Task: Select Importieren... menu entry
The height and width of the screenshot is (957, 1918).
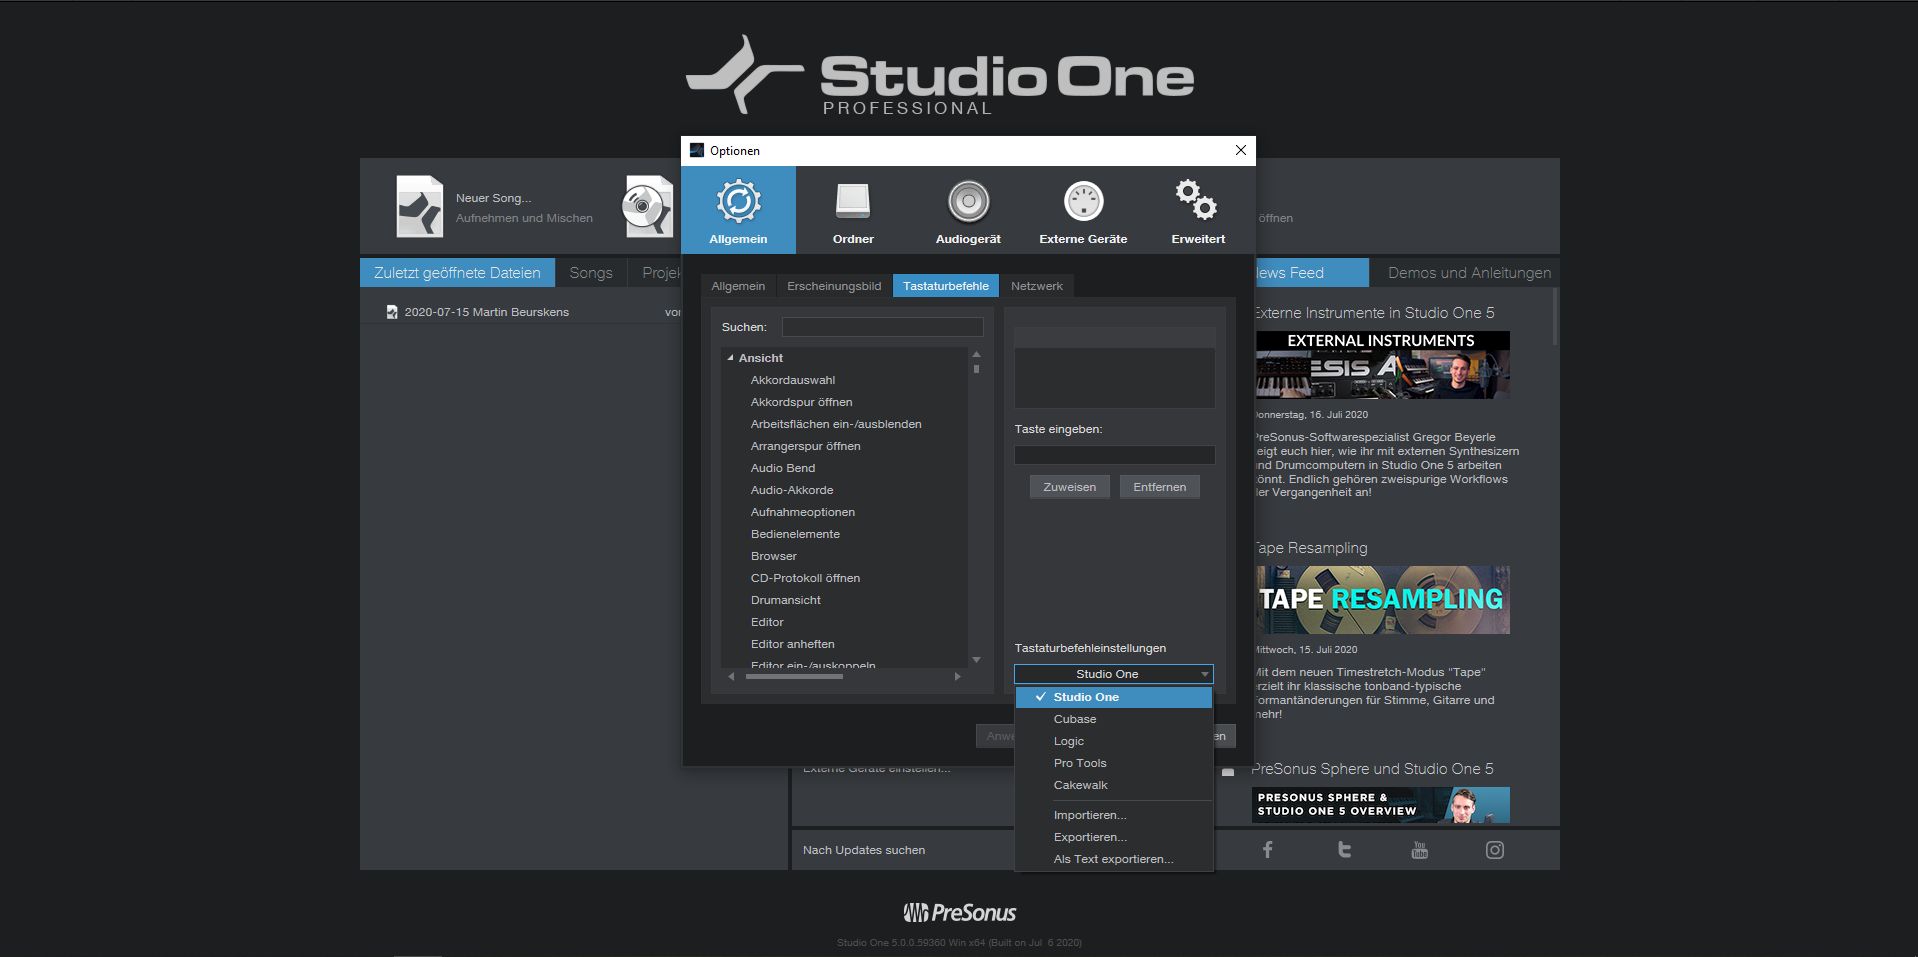Action: pos(1113,815)
